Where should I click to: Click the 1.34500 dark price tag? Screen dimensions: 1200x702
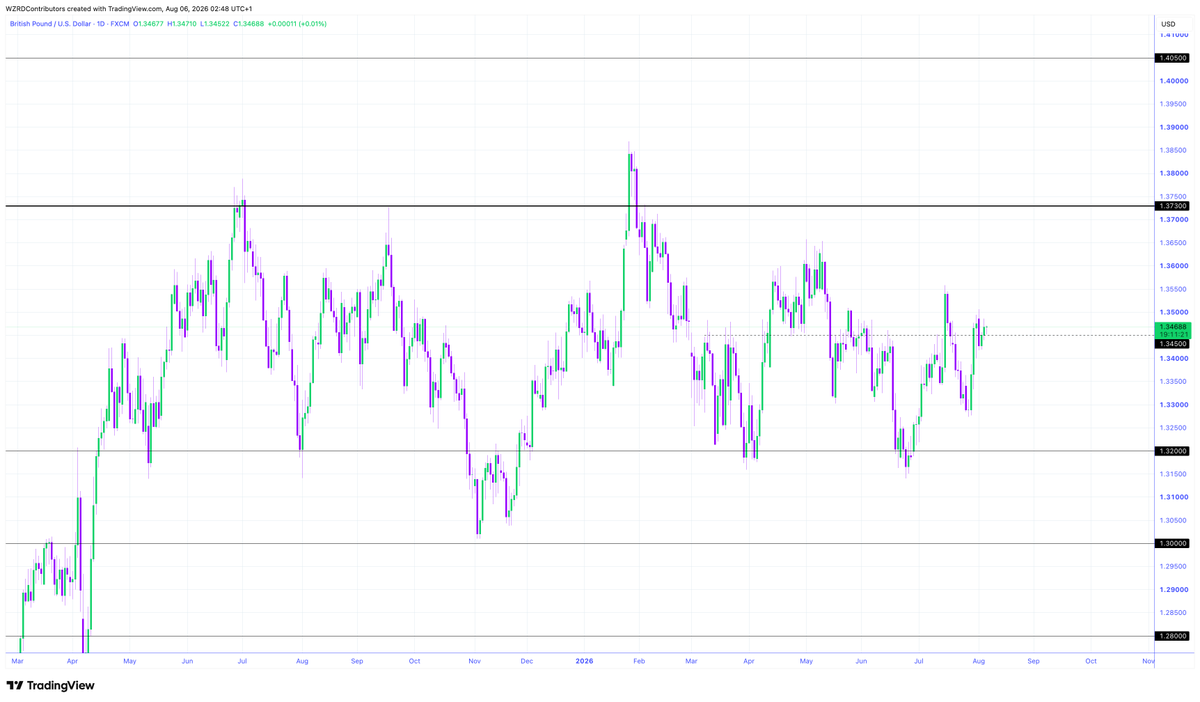[1172, 344]
